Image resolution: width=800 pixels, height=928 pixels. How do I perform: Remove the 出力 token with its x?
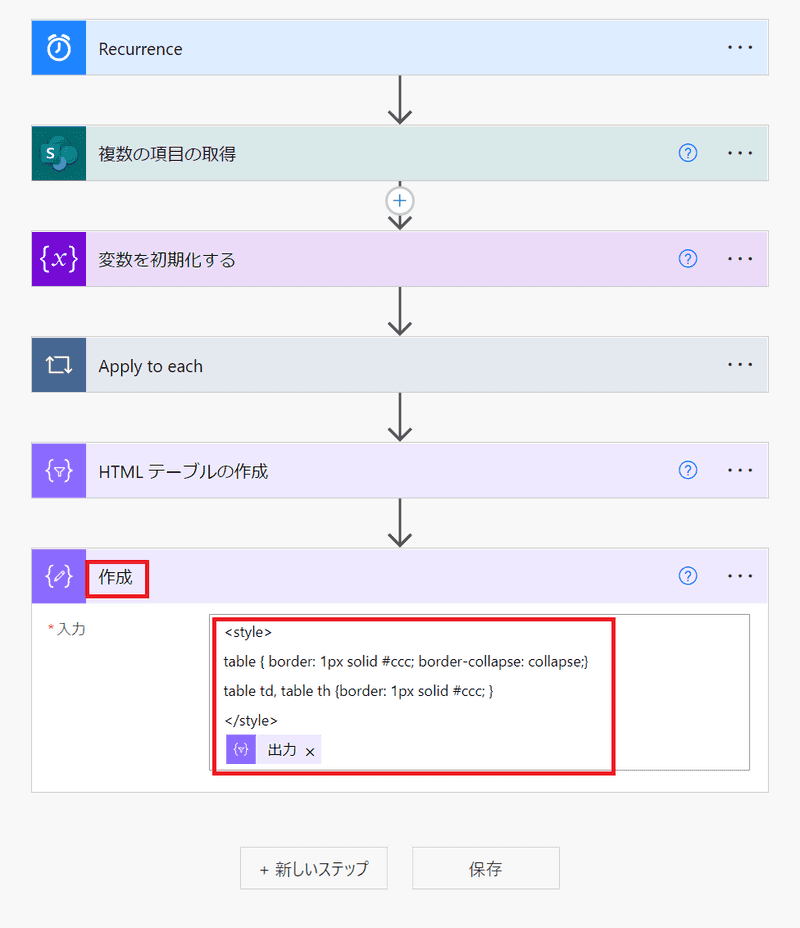click(x=310, y=751)
